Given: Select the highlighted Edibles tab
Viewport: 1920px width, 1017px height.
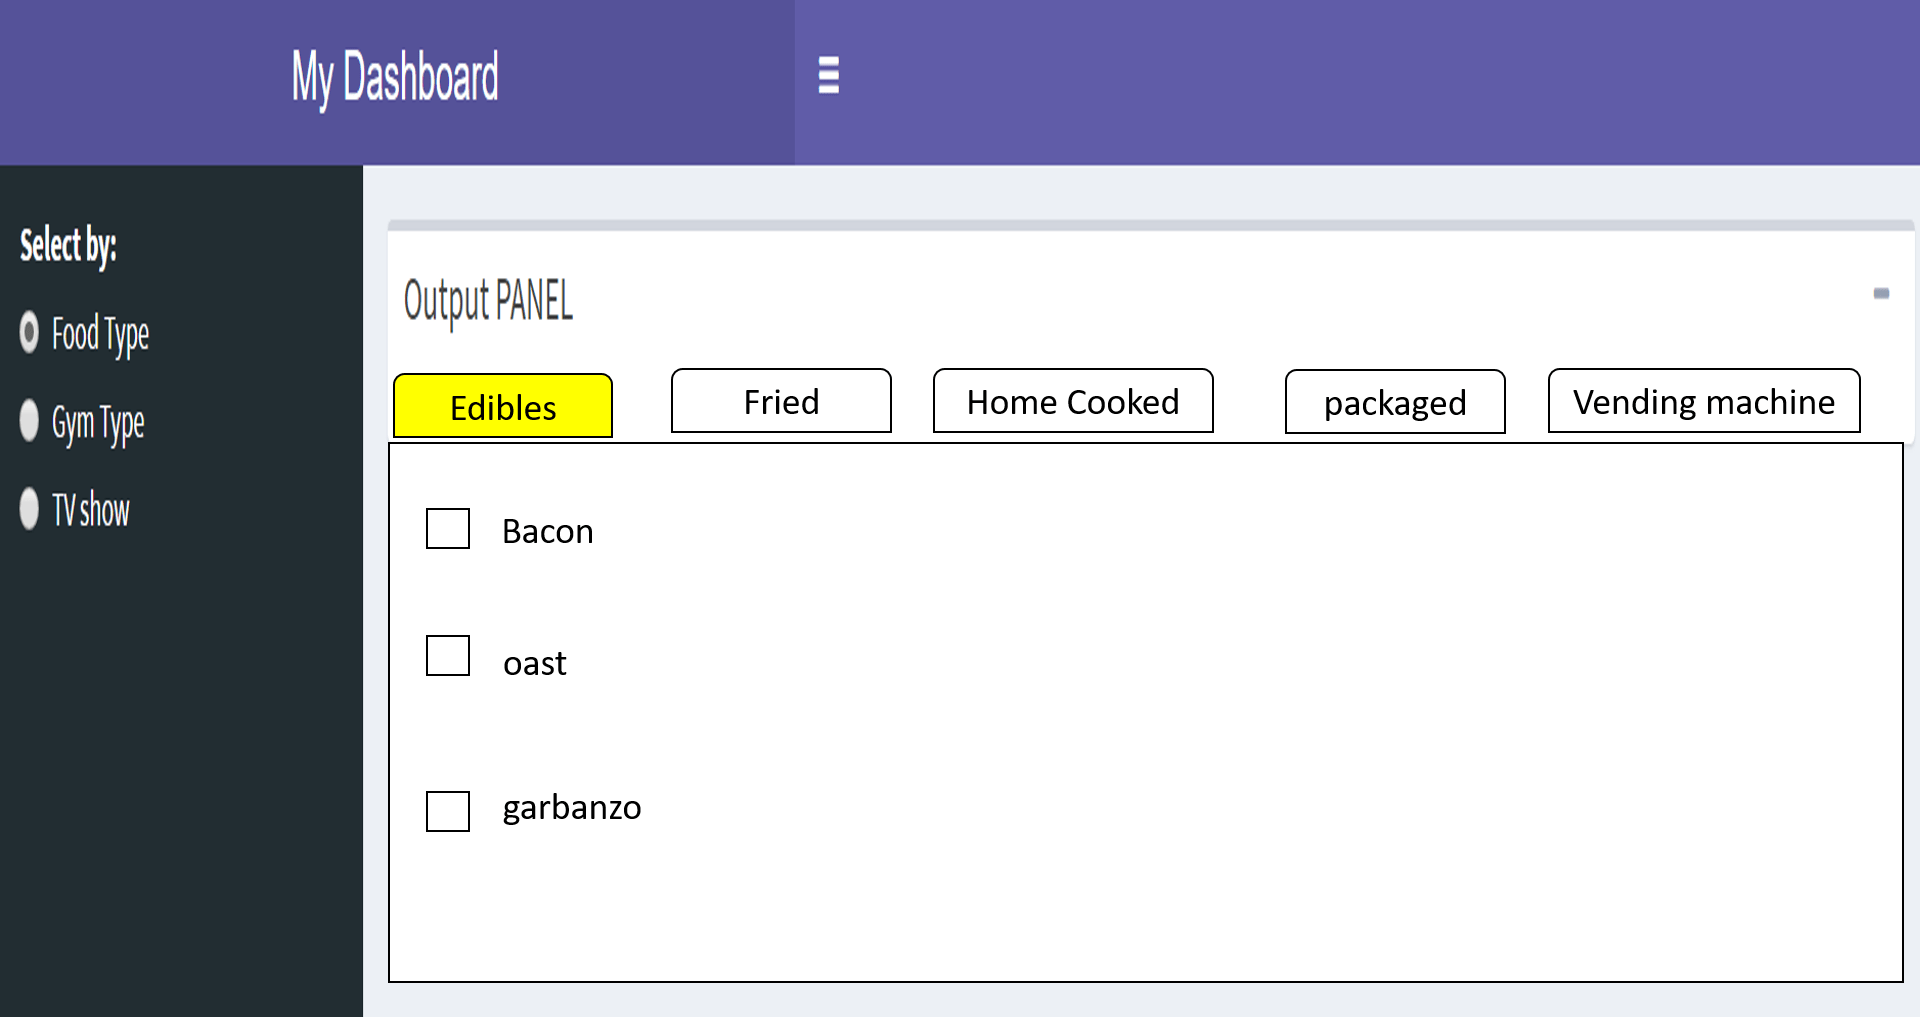Looking at the screenshot, I should click(x=503, y=406).
